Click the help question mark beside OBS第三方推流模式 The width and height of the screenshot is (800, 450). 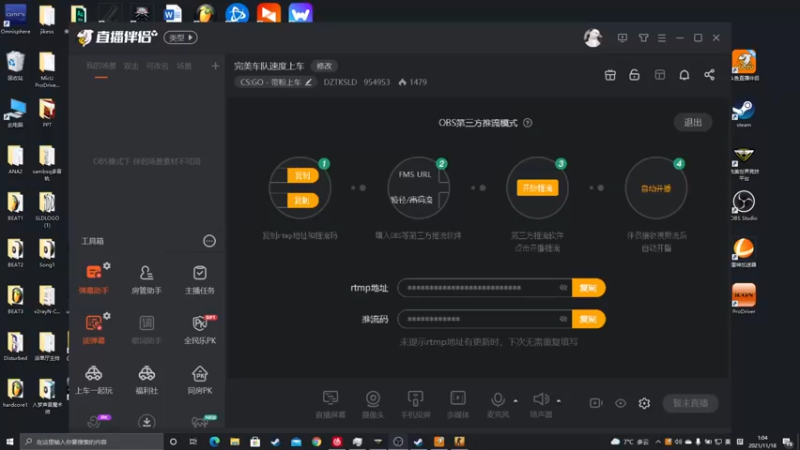coord(528,123)
